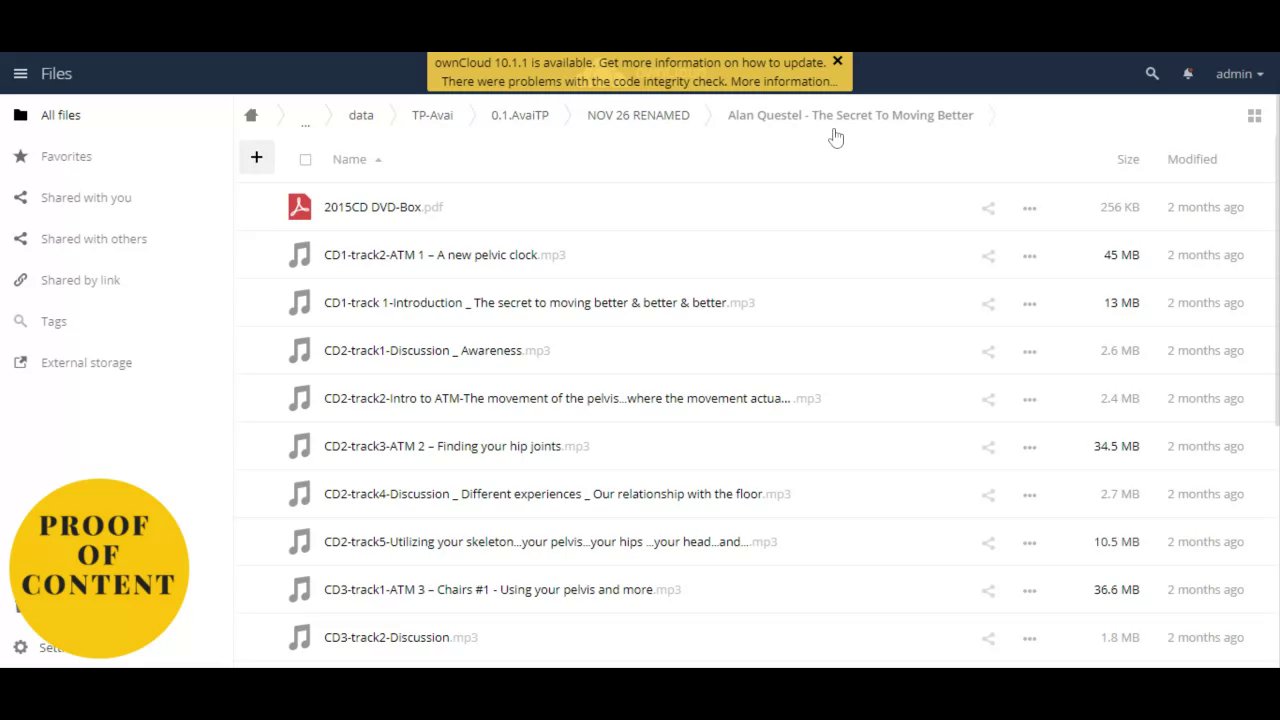1280x720 pixels.
Task: Share CD2-track3-ATM 2 file
Action: coord(988,448)
